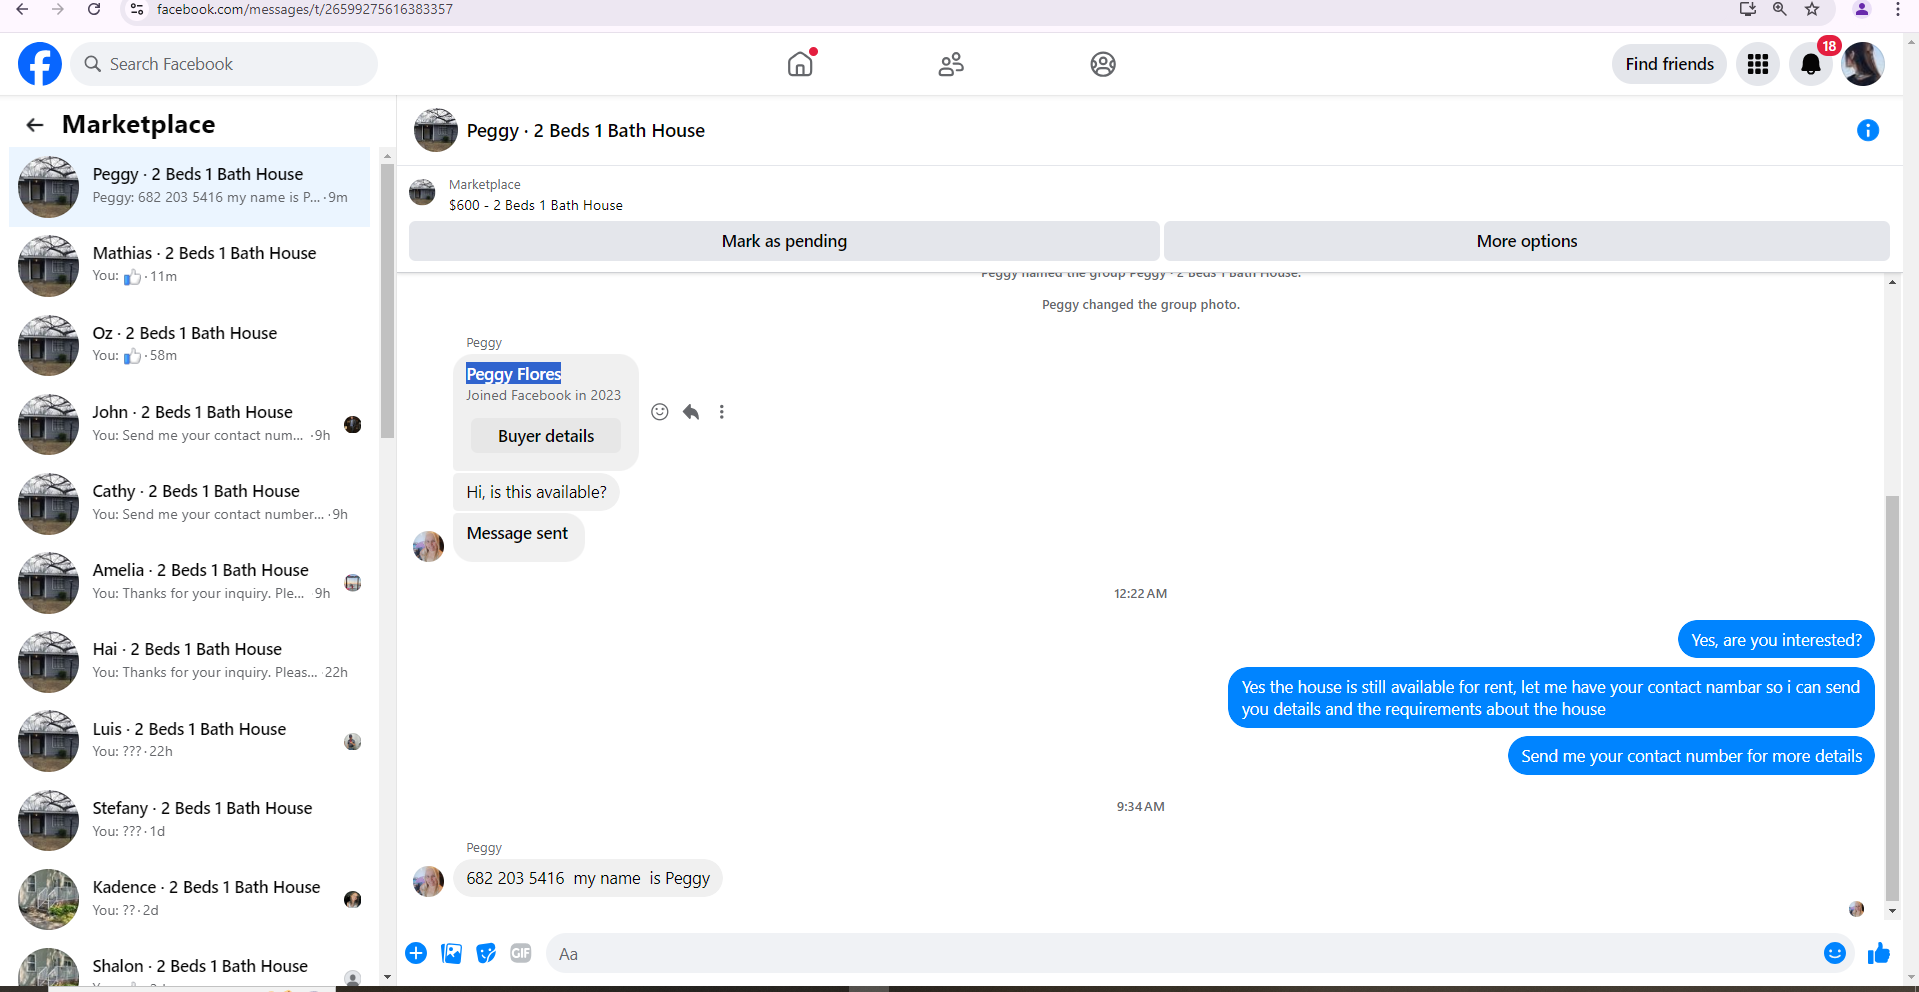Click the 'Hi, is this available?' message
This screenshot has height=992, width=1919.
click(x=536, y=492)
